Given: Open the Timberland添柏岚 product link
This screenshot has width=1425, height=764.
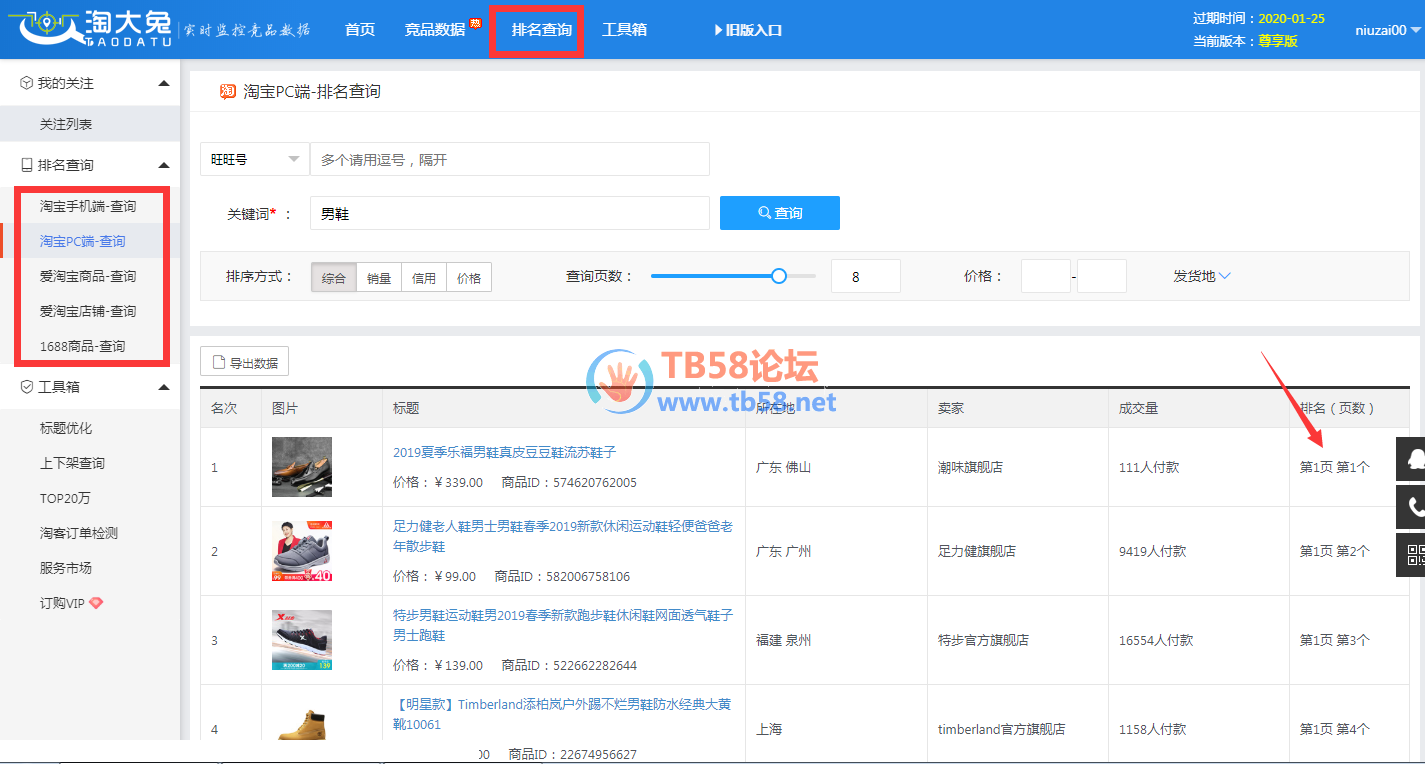Looking at the screenshot, I should (562, 714).
